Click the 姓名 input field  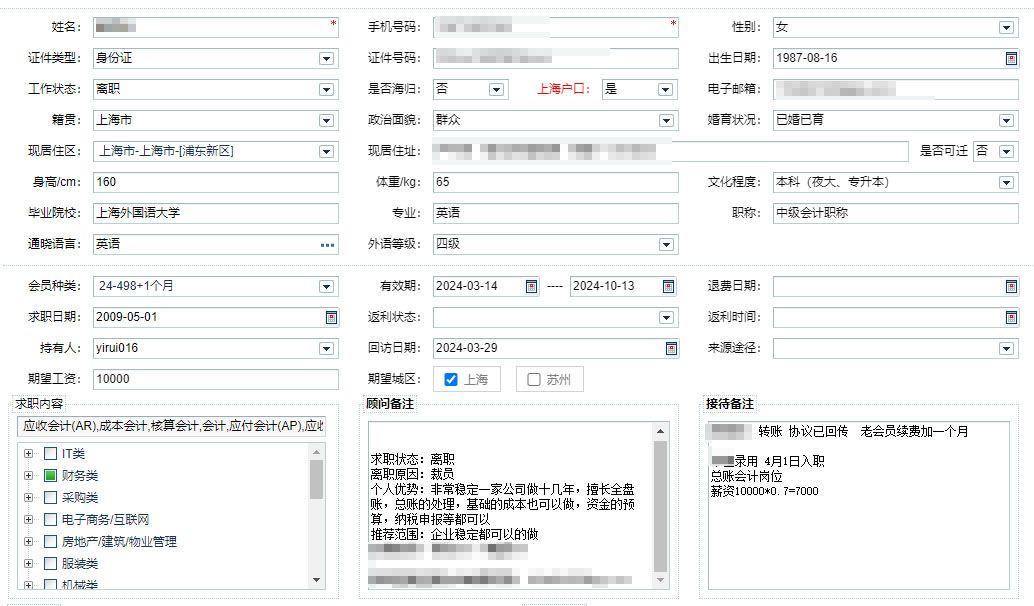[216, 27]
